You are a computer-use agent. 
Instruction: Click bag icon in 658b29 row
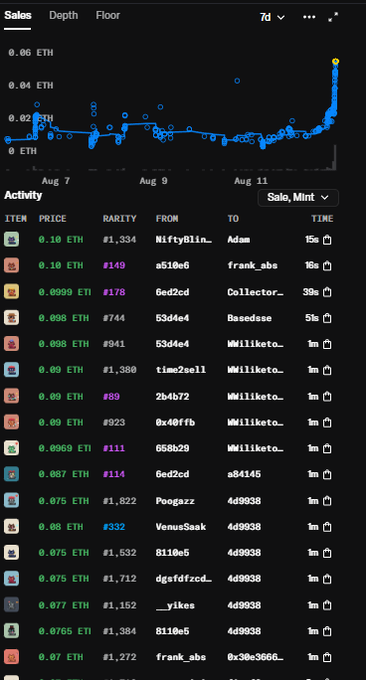327,448
